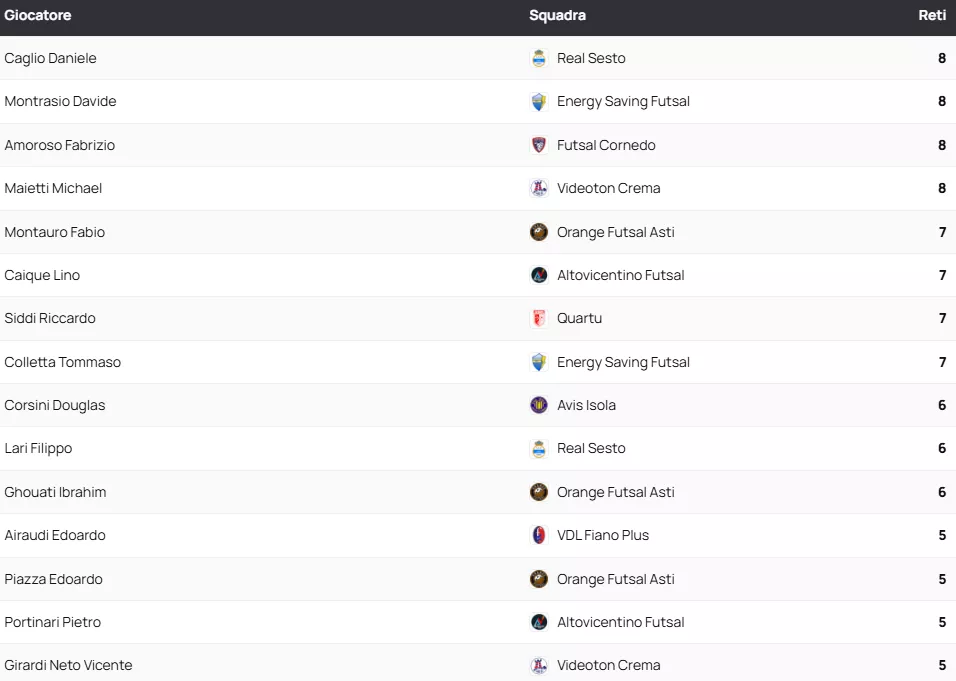The width and height of the screenshot is (956, 681).
Task: Click the Futsal Cornedo team crest
Action: pyautogui.click(x=539, y=145)
